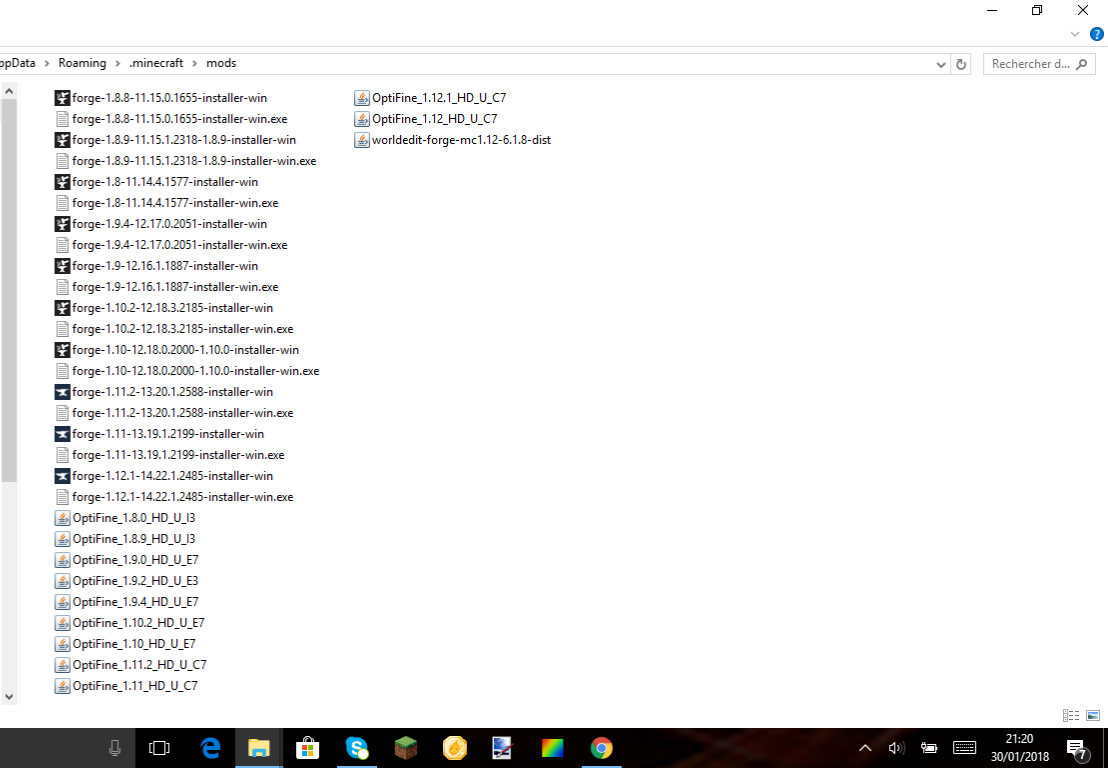Click the OptiFine_1.9.0_HD_U_E7 Java icon
Viewport: 1108px width, 768px height.
coord(62,560)
